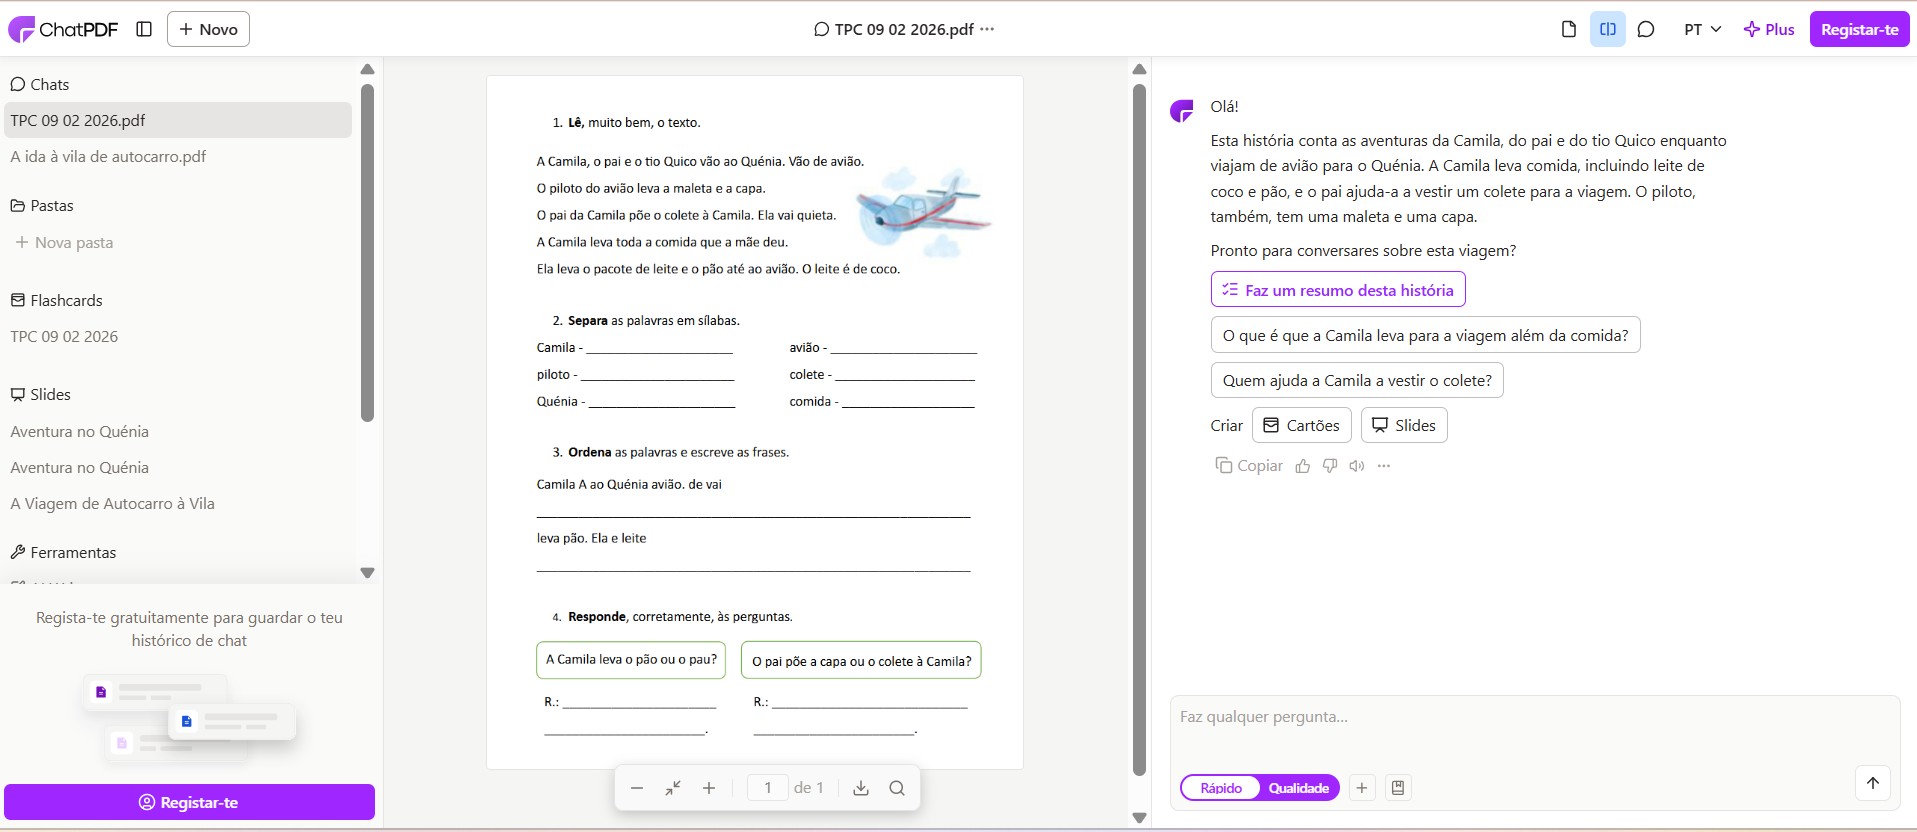Open first Aventura no Quénia slides

(79, 431)
